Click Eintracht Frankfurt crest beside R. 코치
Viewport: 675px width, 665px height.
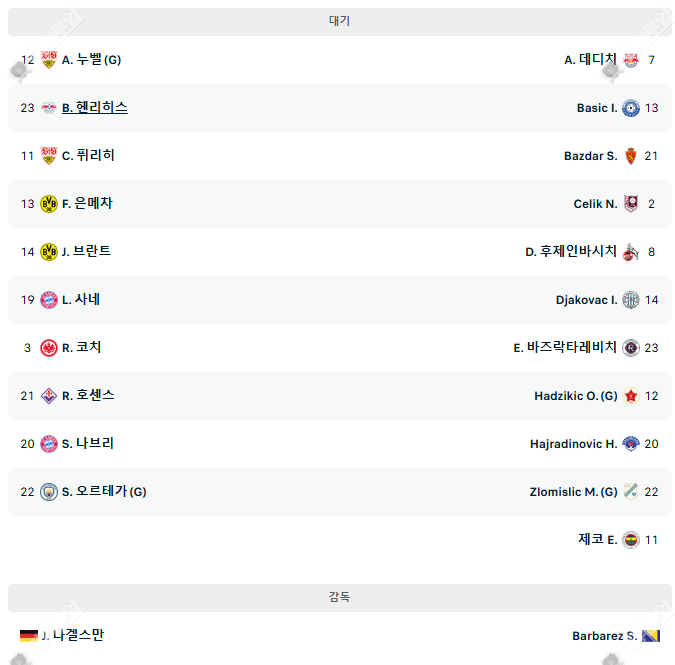click(x=49, y=348)
